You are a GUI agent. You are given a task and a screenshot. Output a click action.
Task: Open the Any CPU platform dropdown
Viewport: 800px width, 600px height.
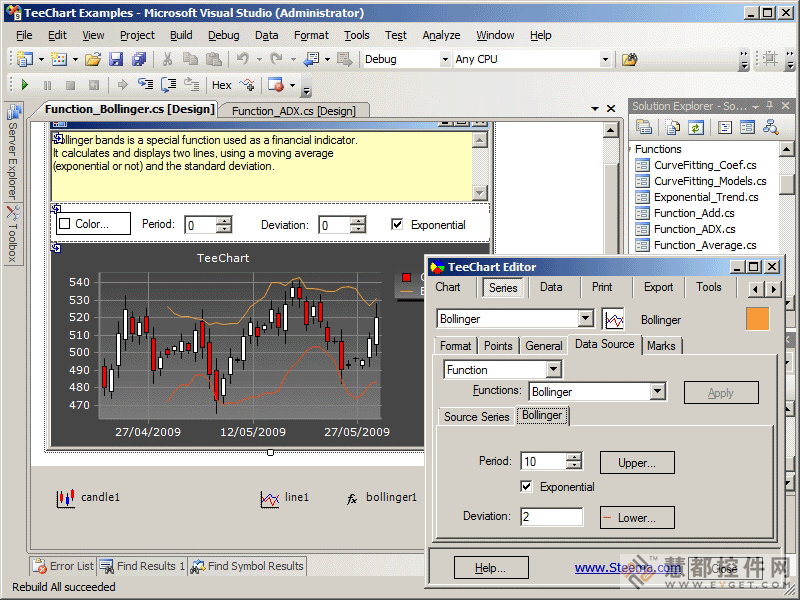click(x=605, y=60)
